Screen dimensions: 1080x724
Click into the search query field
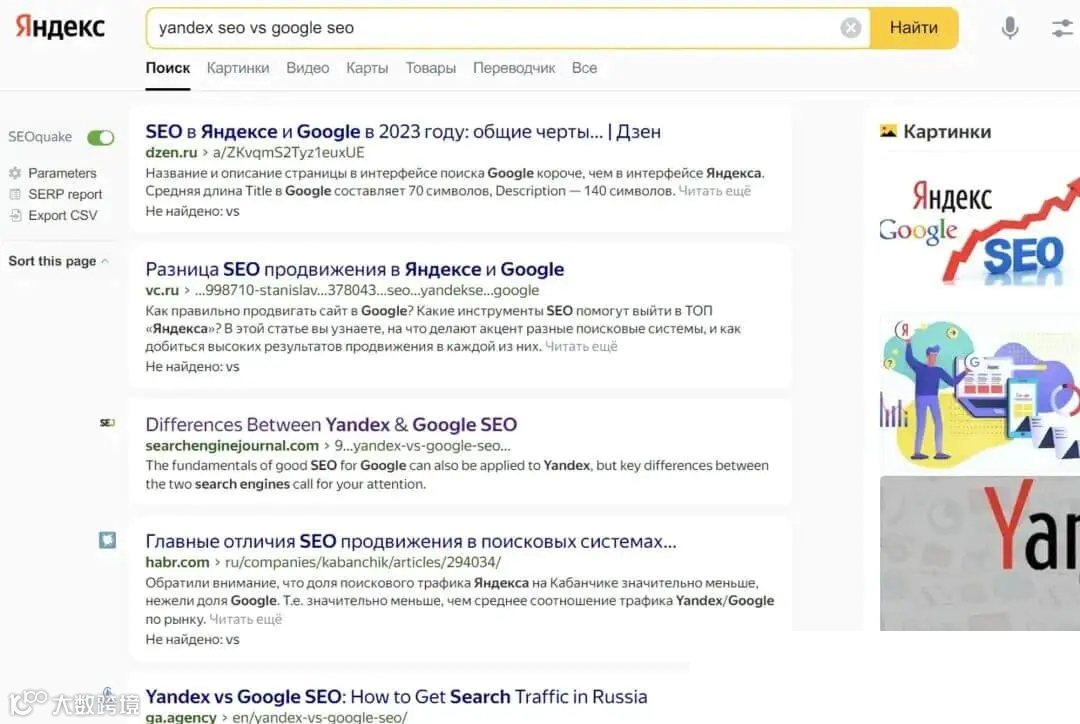[490, 28]
